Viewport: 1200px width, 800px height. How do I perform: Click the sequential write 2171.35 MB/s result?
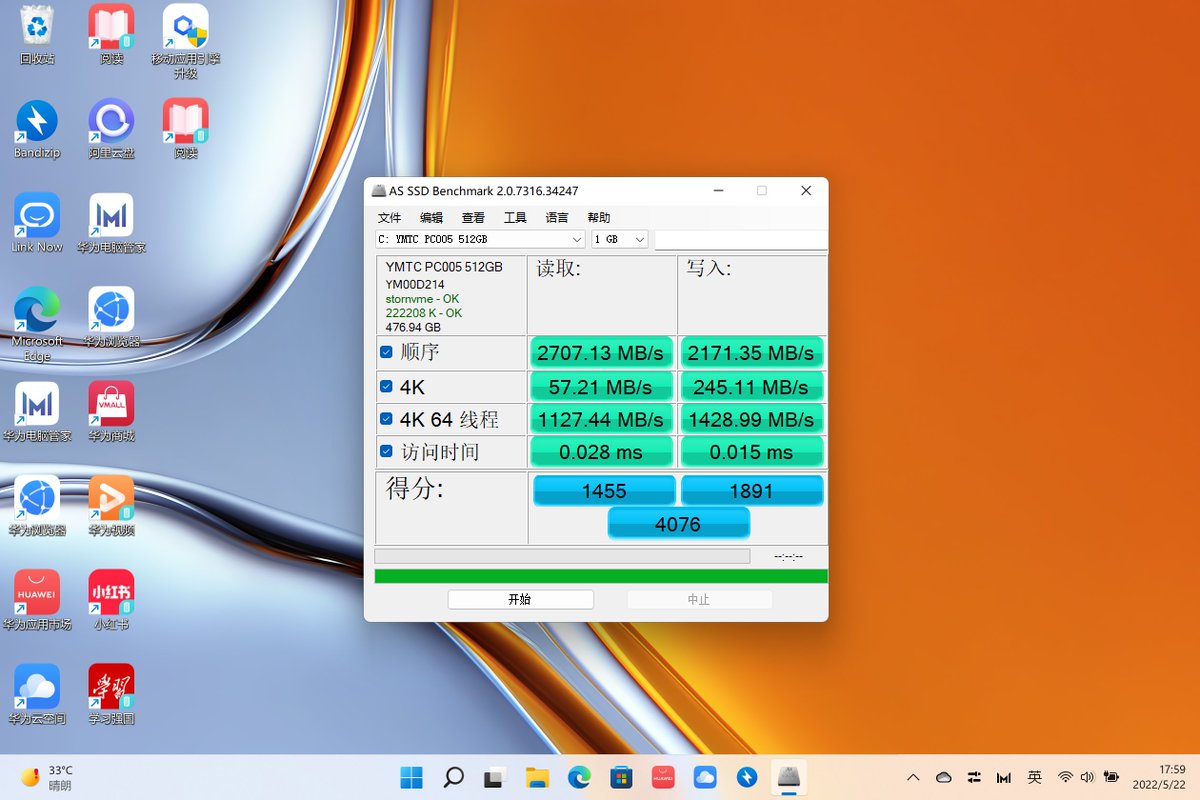click(751, 353)
